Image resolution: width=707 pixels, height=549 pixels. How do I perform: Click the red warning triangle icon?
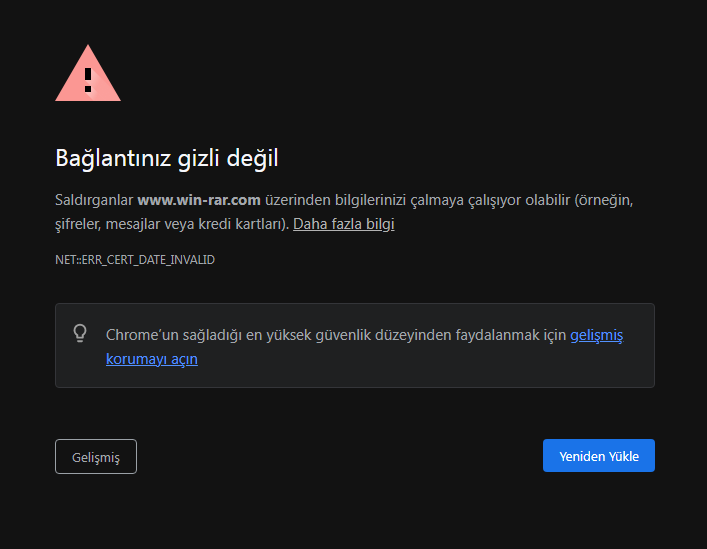coord(88,73)
